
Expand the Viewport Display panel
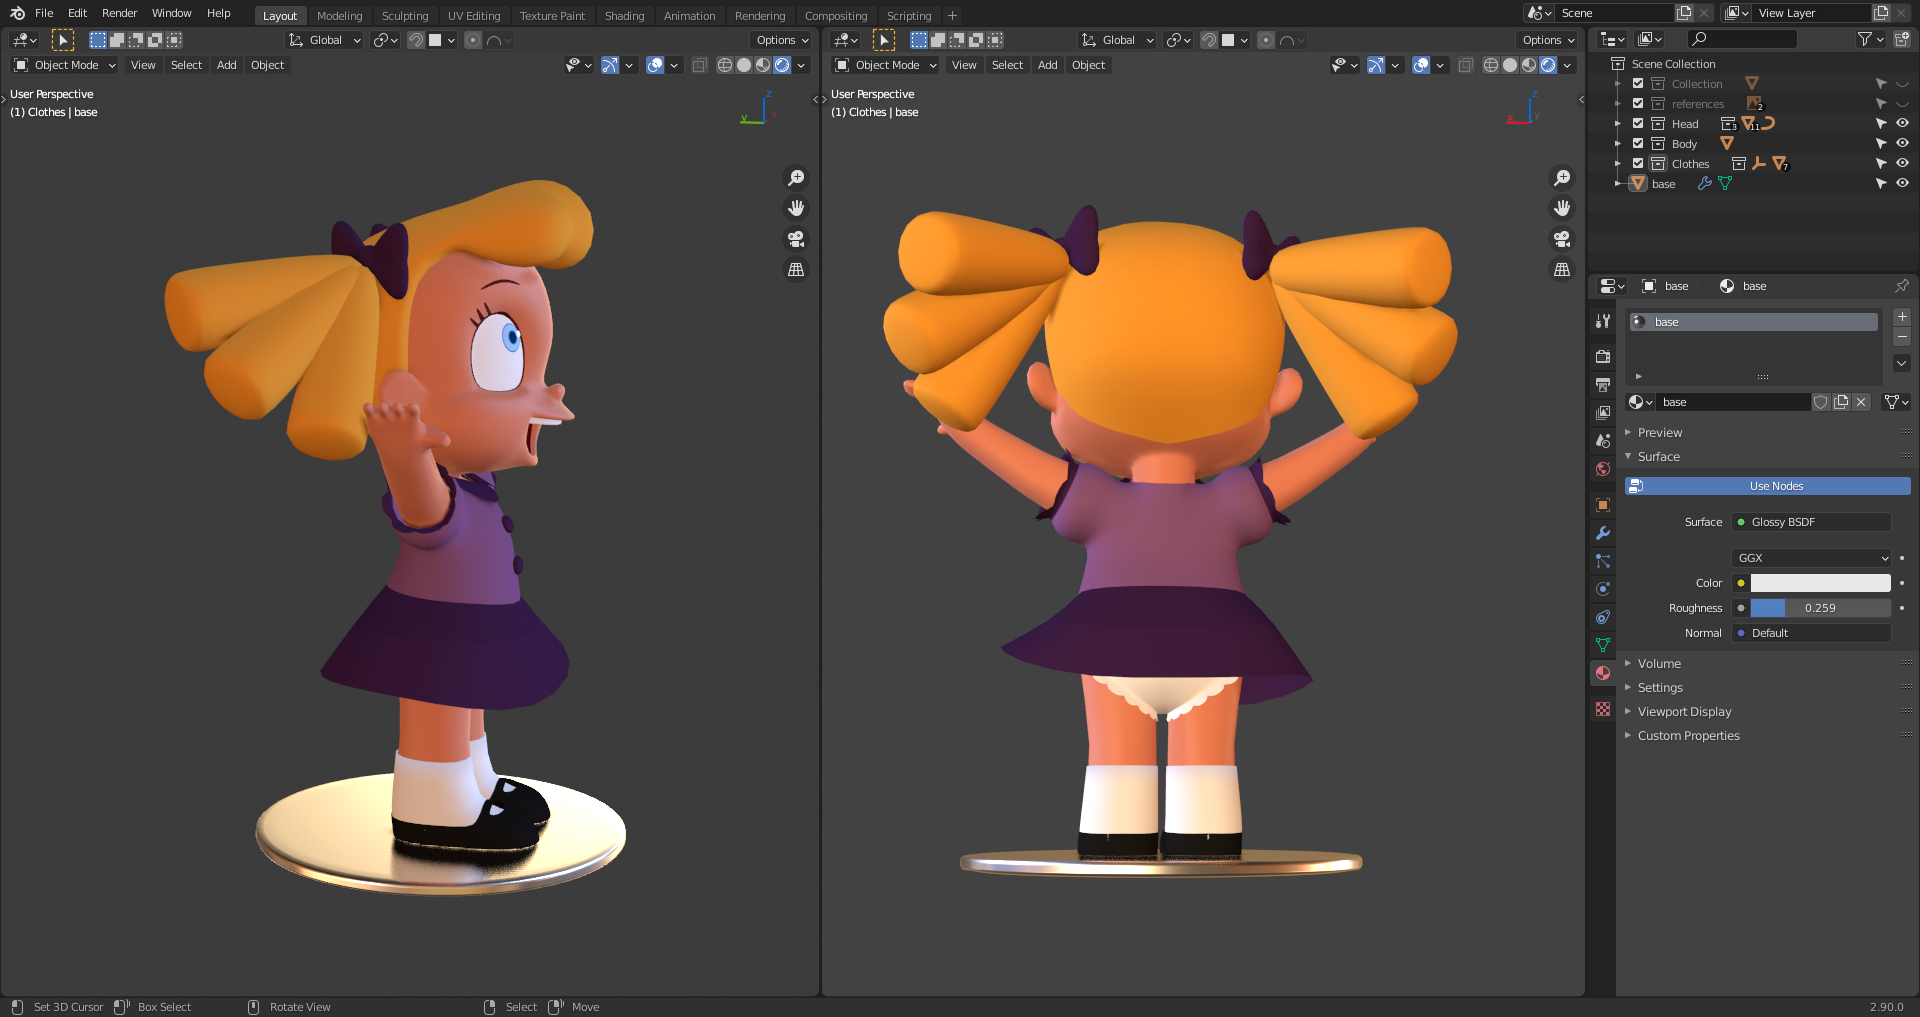point(1684,712)
